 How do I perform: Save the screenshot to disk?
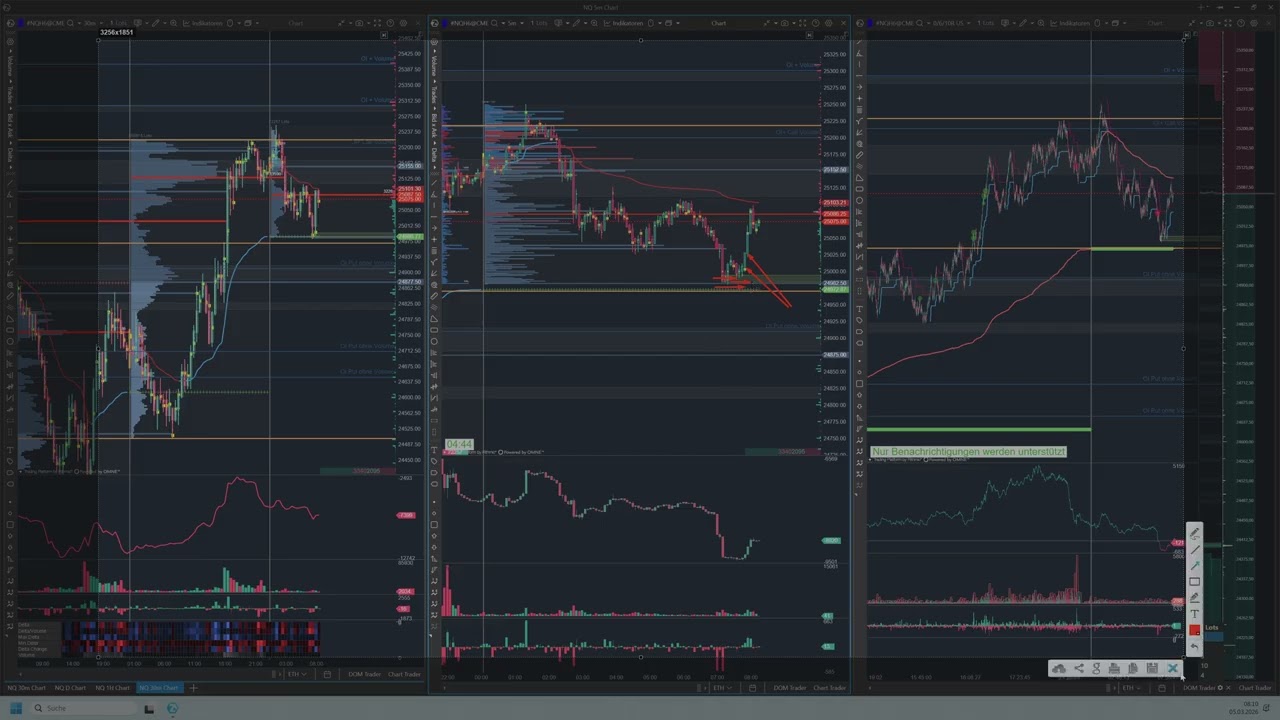1152,668
